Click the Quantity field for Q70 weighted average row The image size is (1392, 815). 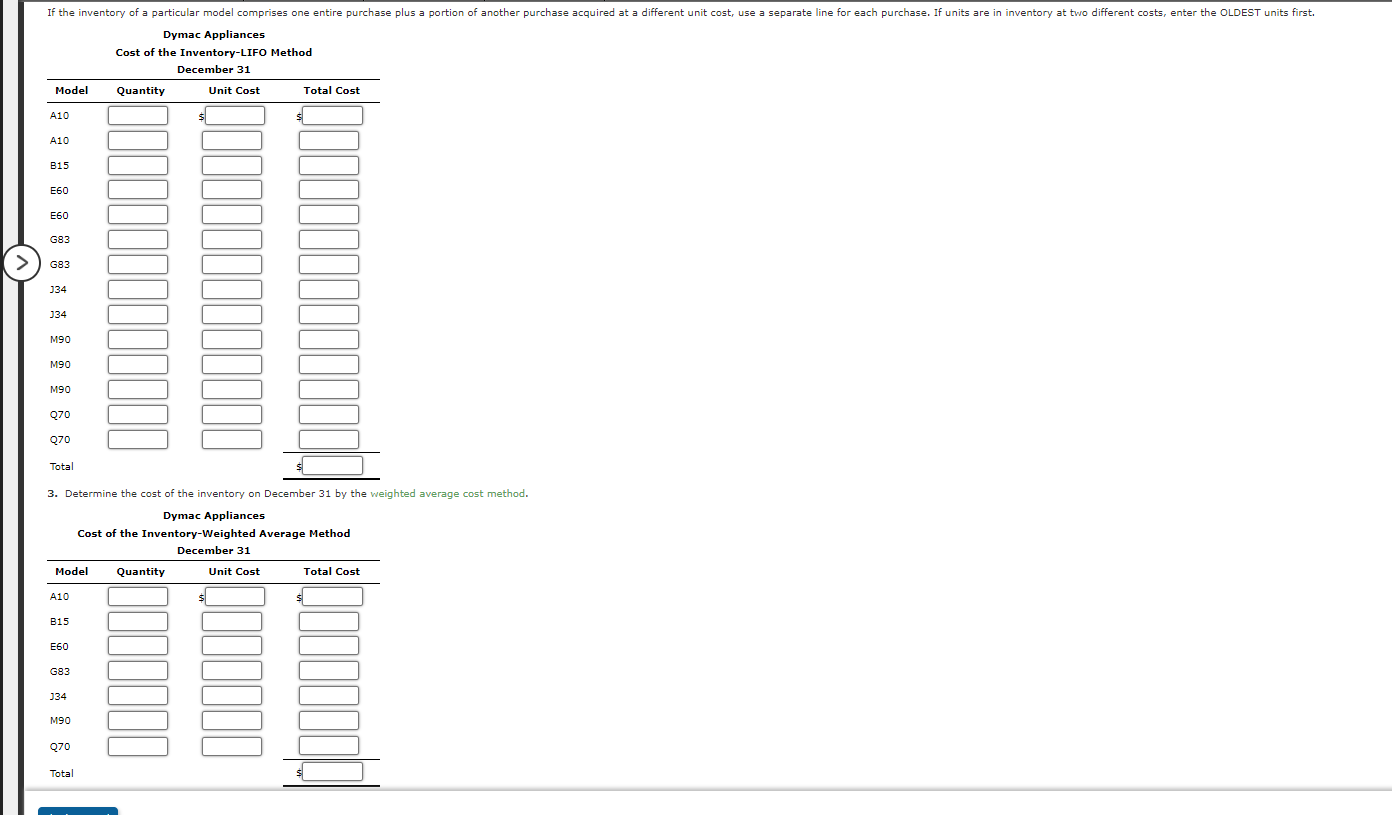137,745
